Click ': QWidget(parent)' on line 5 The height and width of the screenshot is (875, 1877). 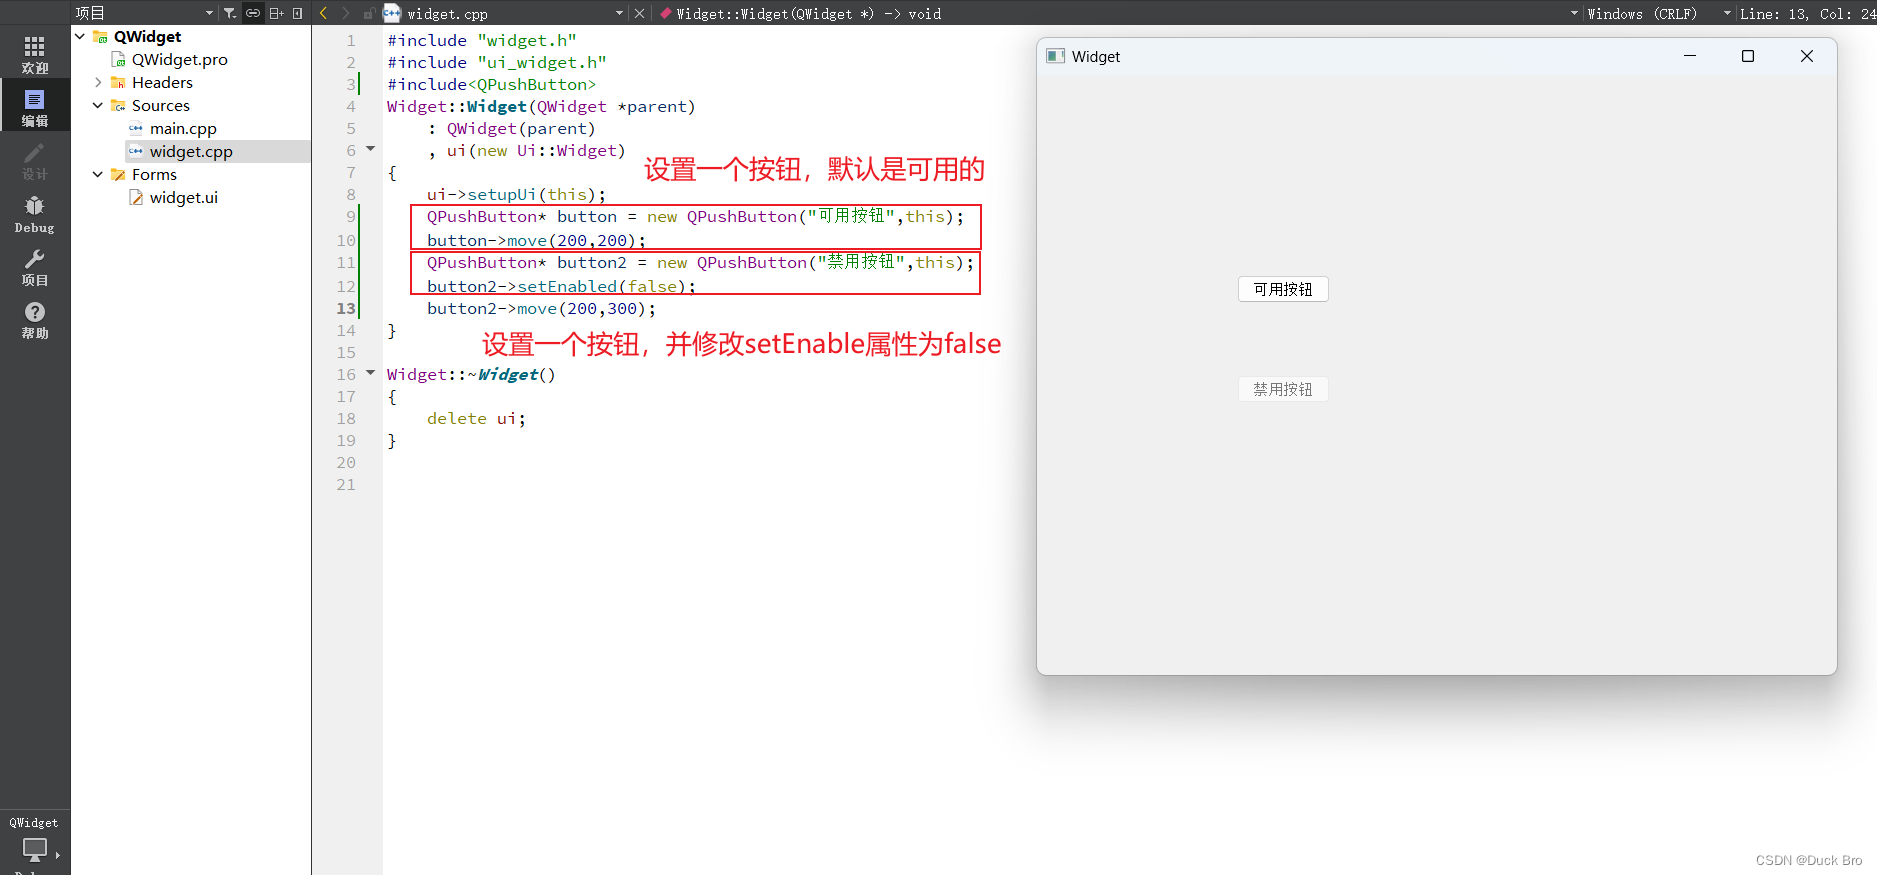pyautogui.click(x=511, y=128)
